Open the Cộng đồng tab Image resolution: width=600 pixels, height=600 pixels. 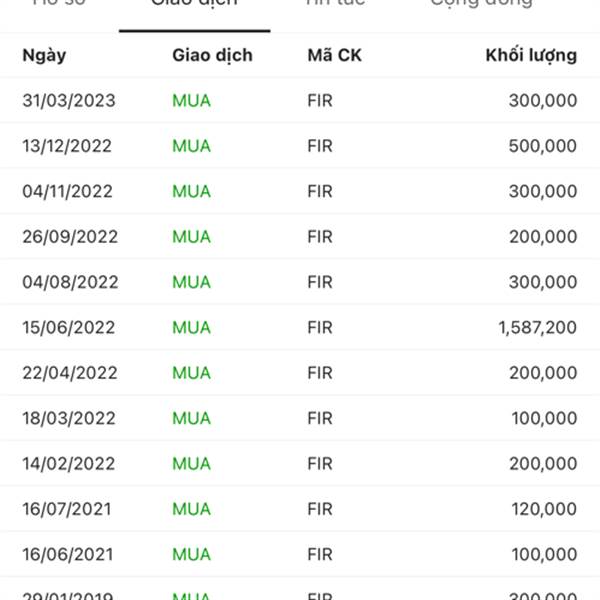click(x=481, y=3)
